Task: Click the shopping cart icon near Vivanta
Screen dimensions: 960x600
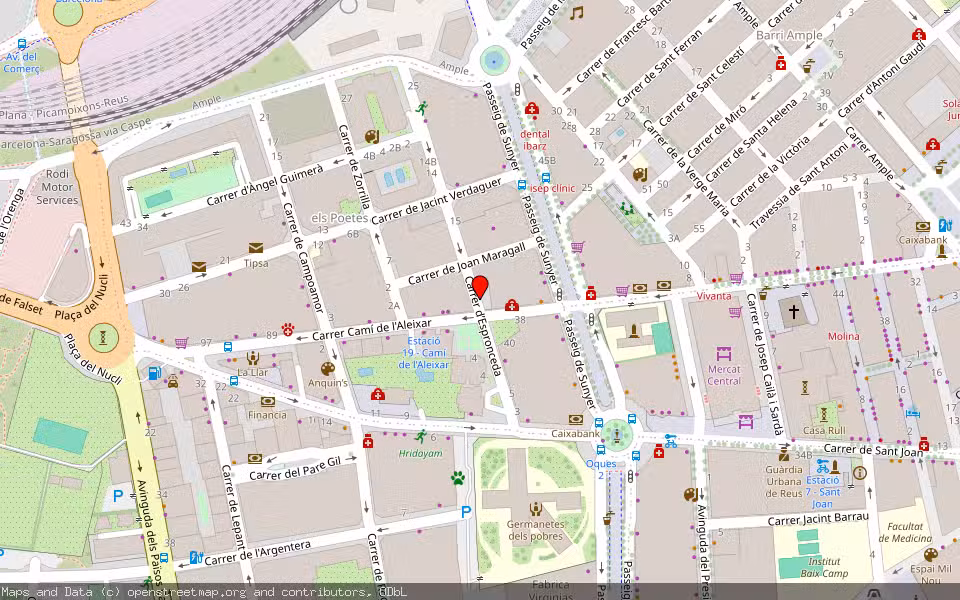Action: (x=735, y=279)
